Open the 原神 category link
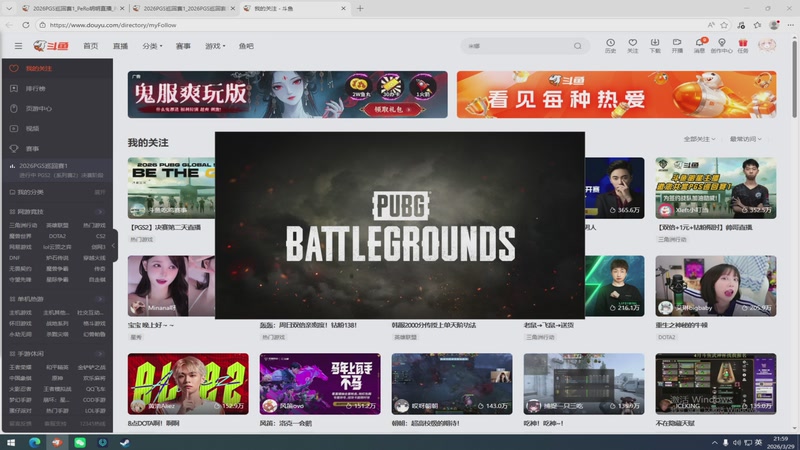800x450 pixels. [57, 378]
